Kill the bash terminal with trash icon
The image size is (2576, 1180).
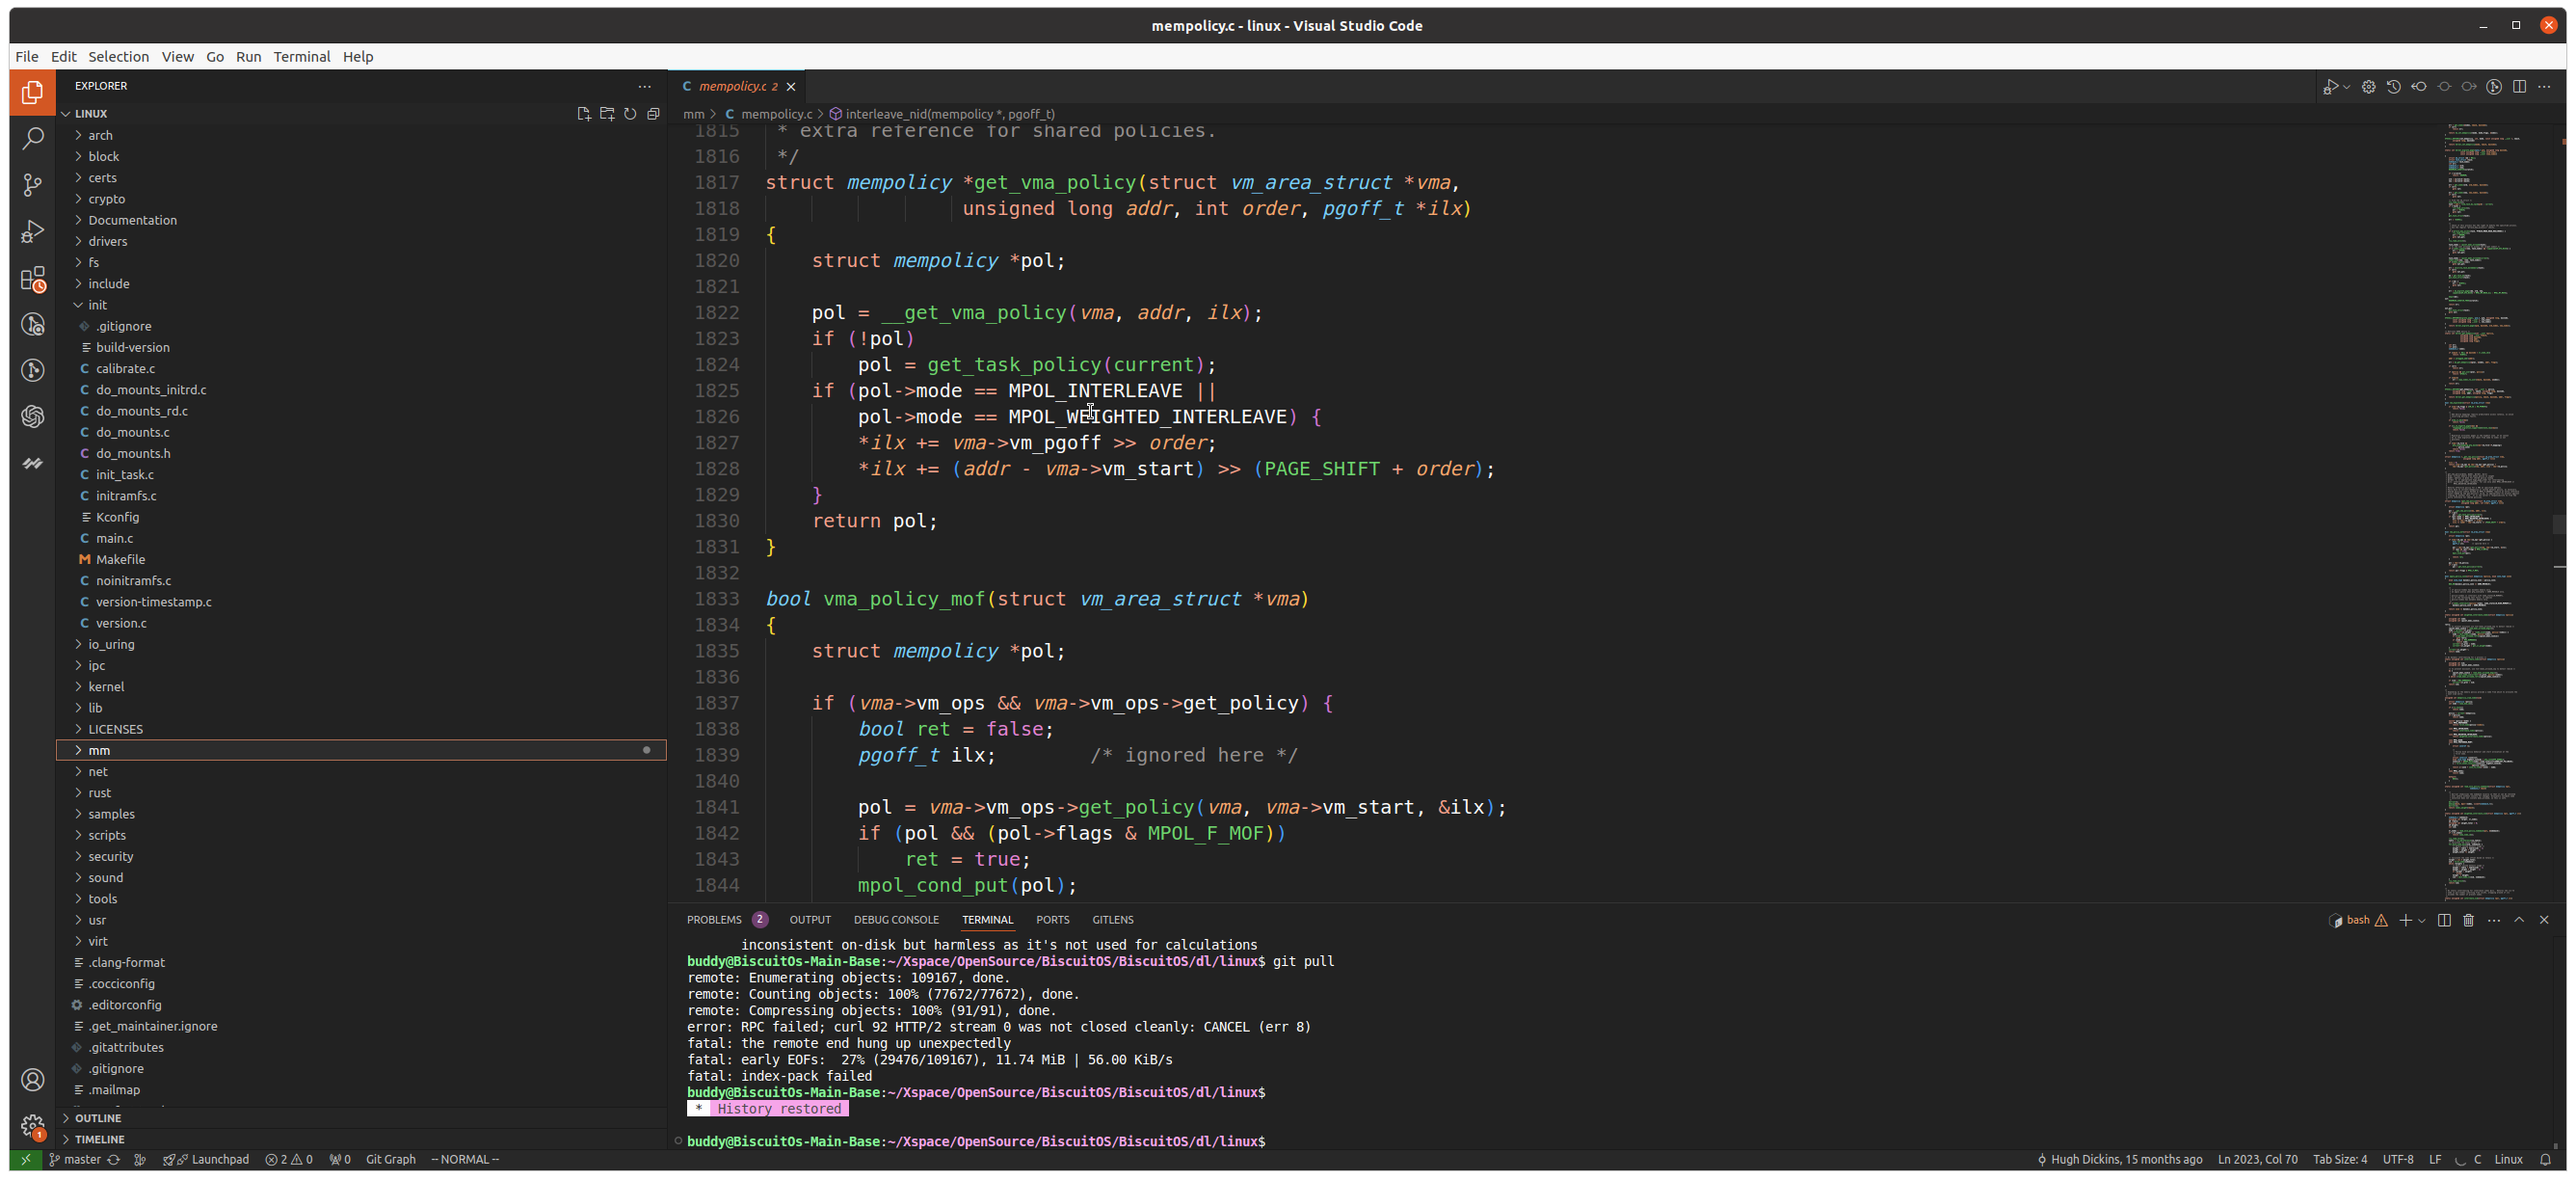2468,920
